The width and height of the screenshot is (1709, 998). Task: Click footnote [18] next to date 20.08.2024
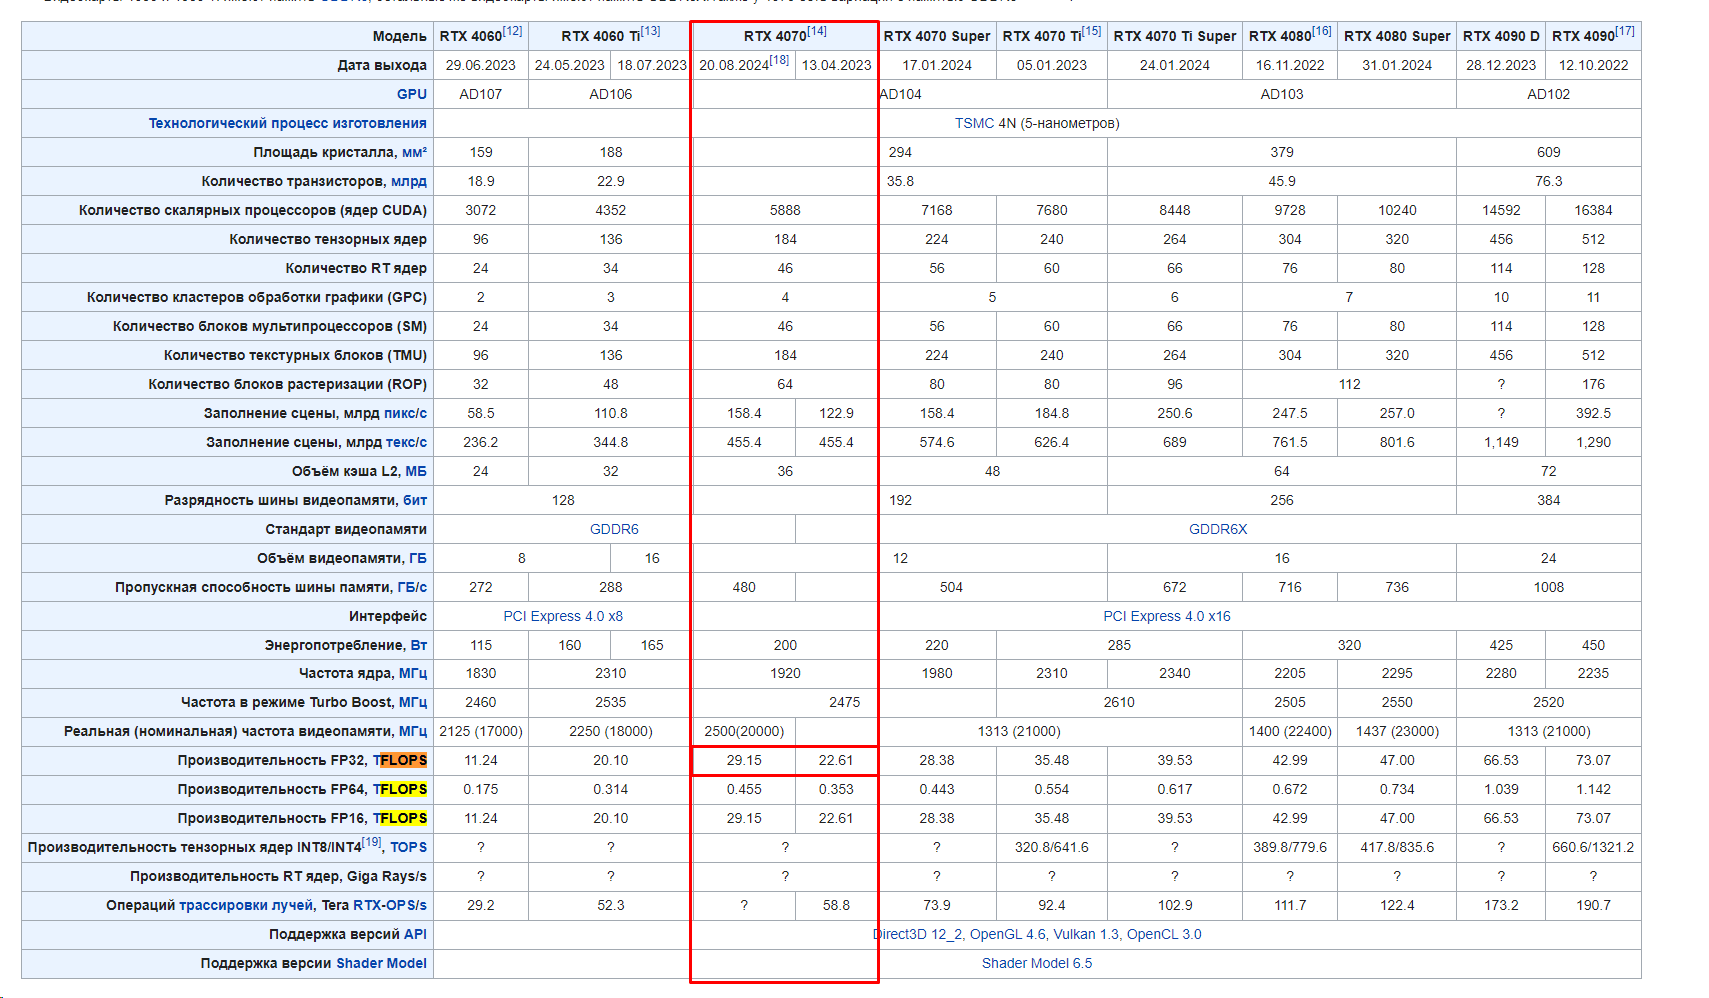pyautogui.click(x=780, y=60)
